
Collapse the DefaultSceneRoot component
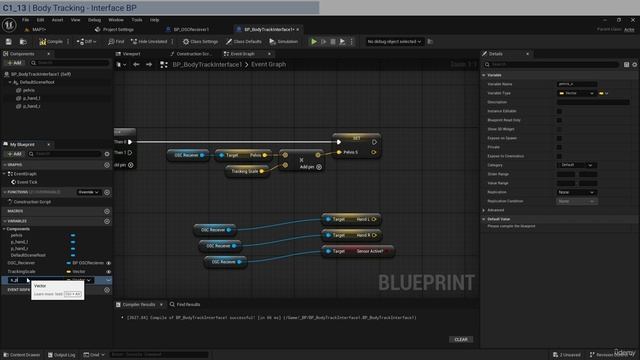coord(10,82)
